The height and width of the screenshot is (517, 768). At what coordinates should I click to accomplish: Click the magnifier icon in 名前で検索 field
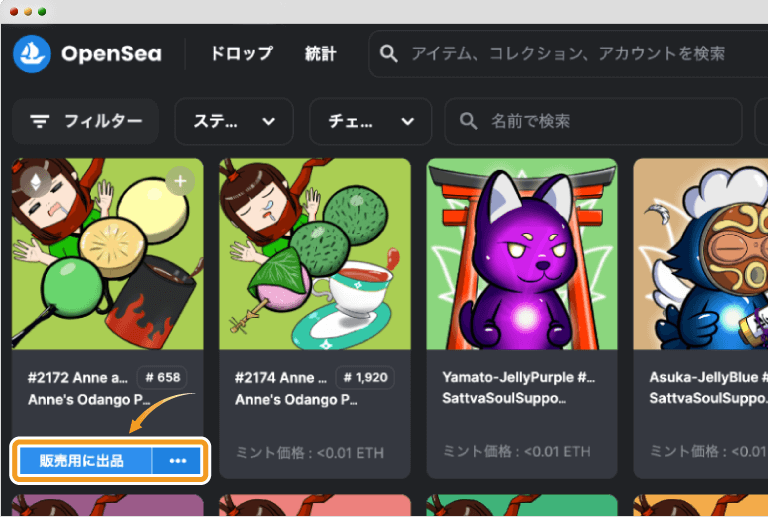coord(468,121)
